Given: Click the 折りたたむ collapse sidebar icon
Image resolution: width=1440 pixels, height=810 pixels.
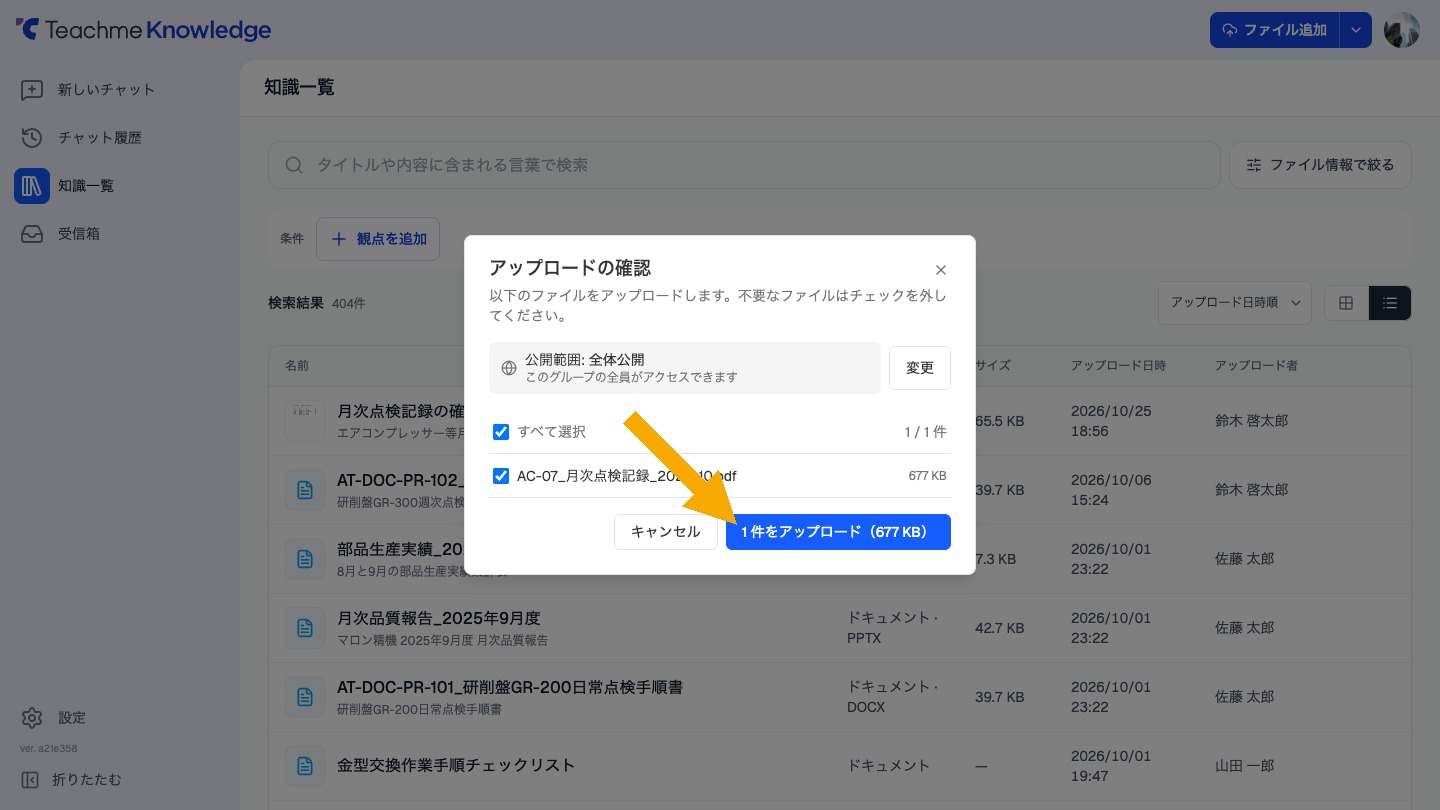Looking at the screenshot, I should point(30,780).
